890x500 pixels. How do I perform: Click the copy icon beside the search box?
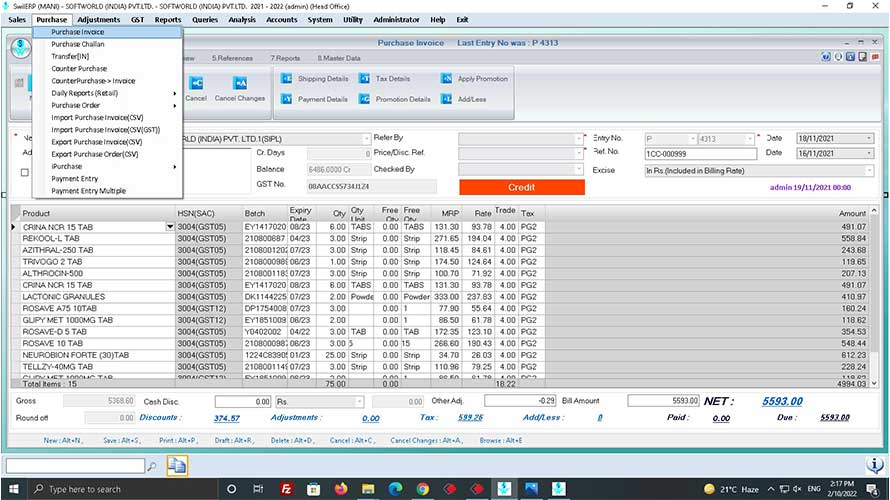coord(177,465)
